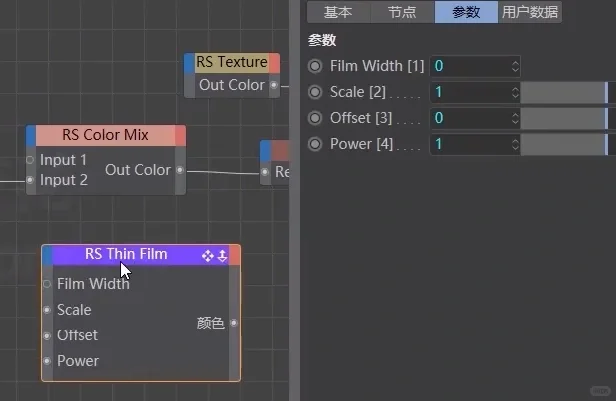Select the RS Thin Film node title
Image resolution: width=616 pixels, height=401 pixels.
[126, 254]
